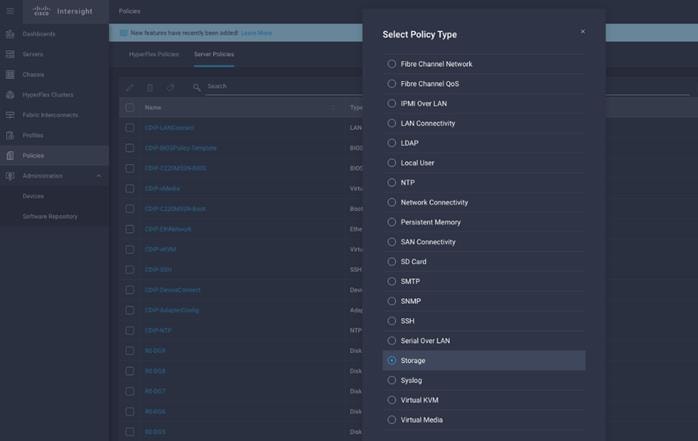698x441 pixels.
Task: Toggle the select-all checkbox in table header
Action: point(130,107)
